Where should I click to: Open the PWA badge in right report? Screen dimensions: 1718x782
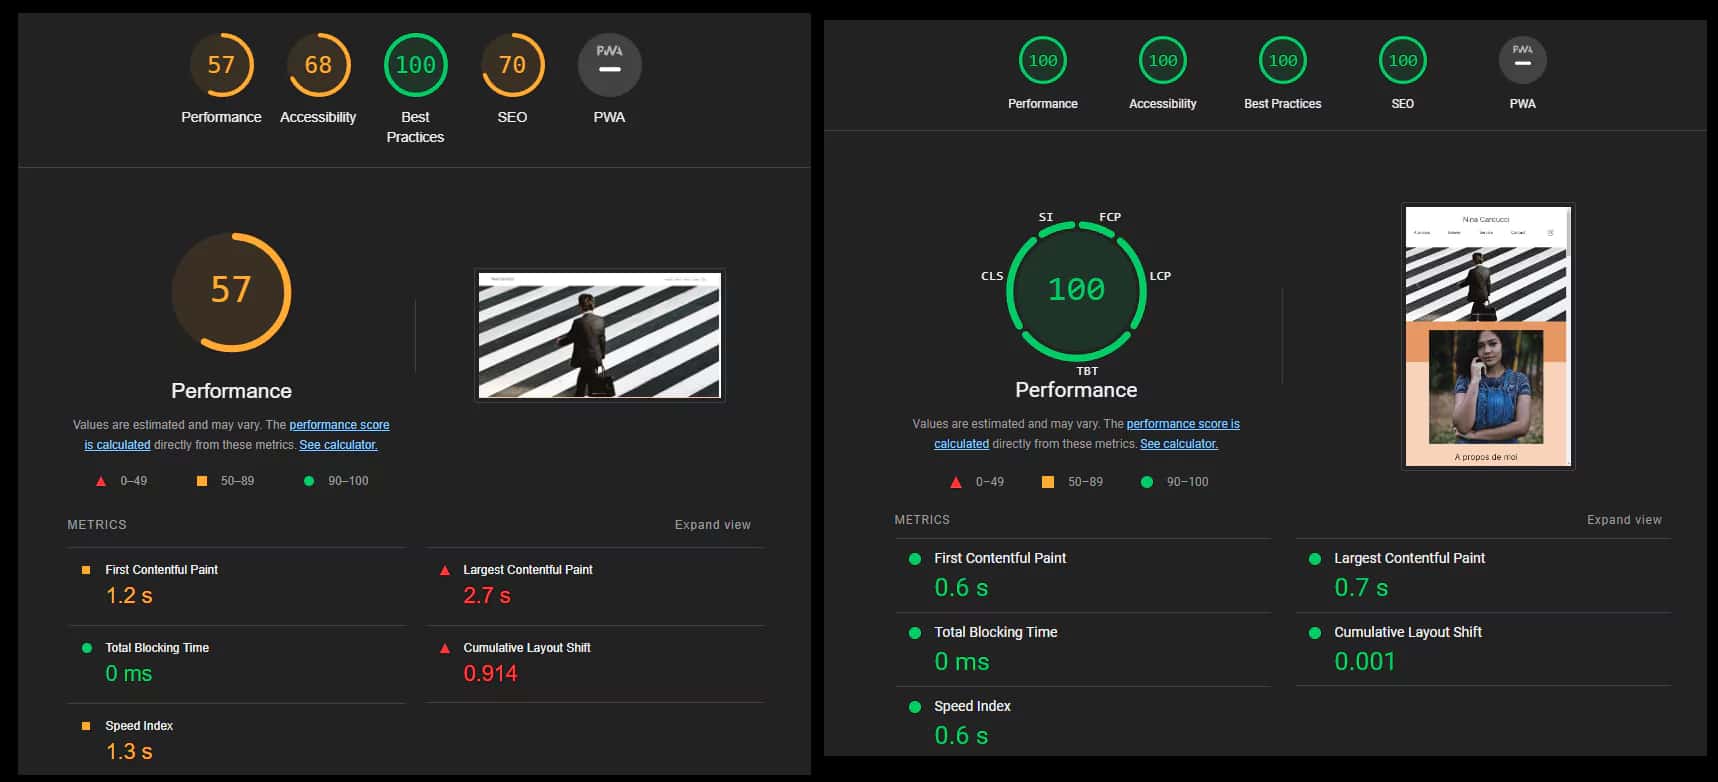tap(1522, 61)
